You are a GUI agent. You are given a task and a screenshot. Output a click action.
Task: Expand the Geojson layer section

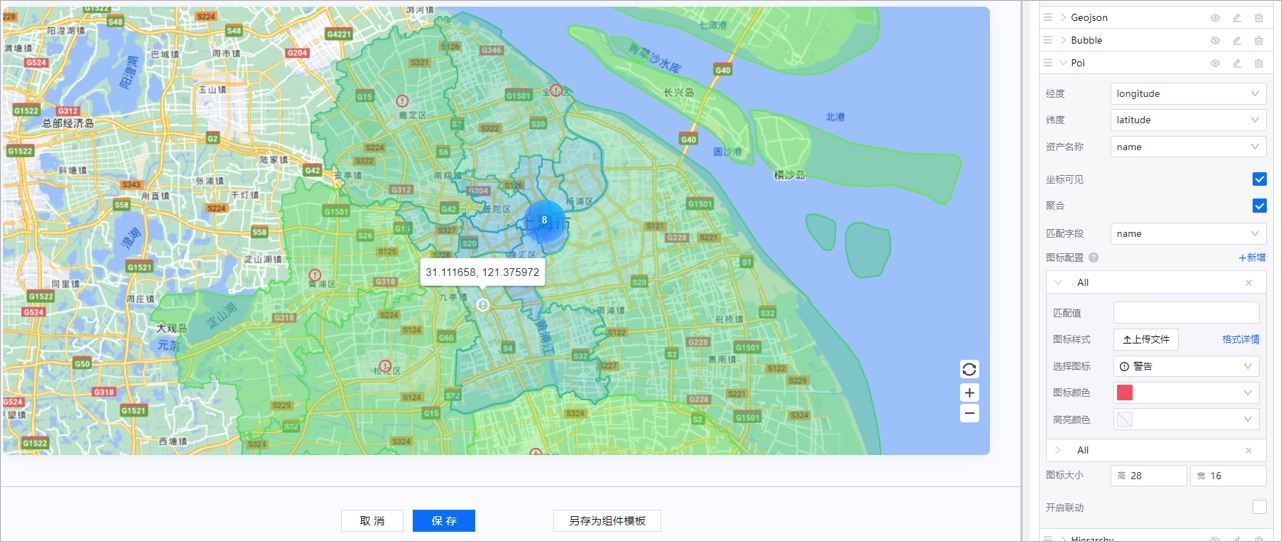1063,18
